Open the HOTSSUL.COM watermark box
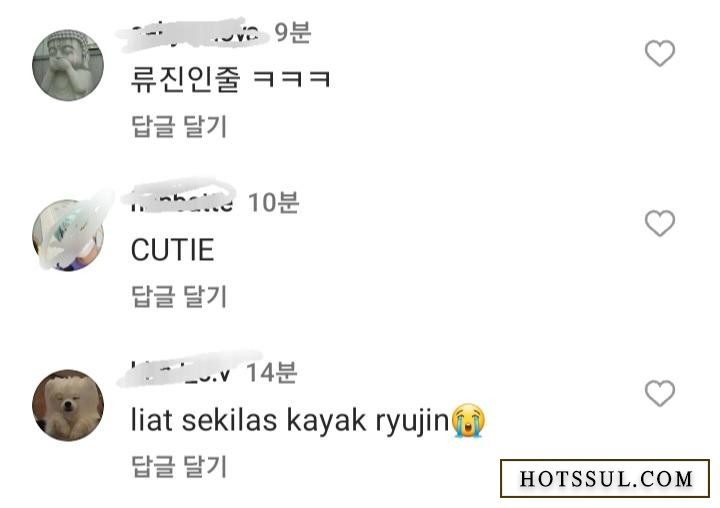Viewport: 720px width, 508px height. (x=605, y=478)
